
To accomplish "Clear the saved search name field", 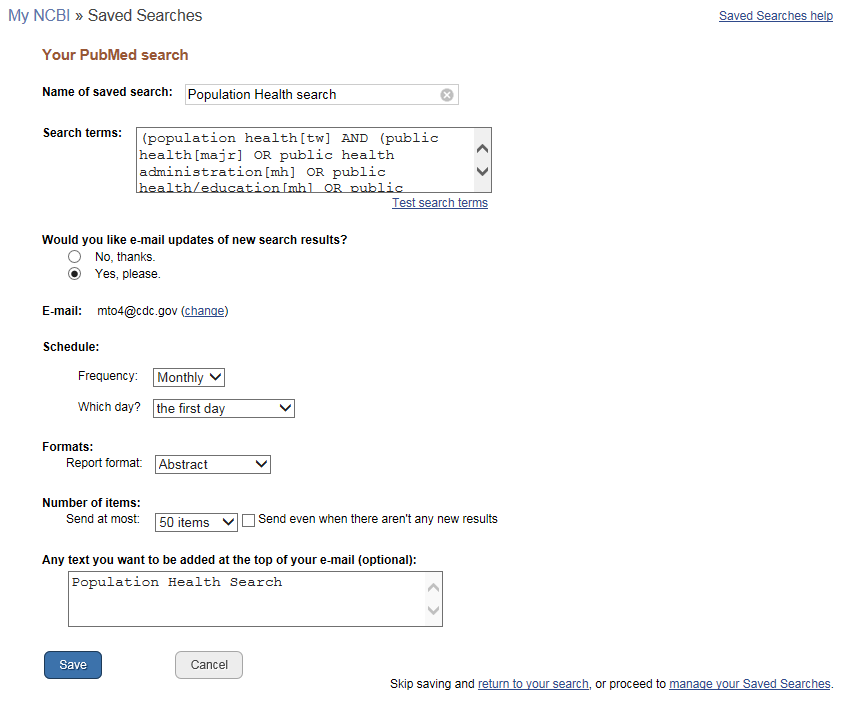I will pyautogui.click(x=447, y=95).
